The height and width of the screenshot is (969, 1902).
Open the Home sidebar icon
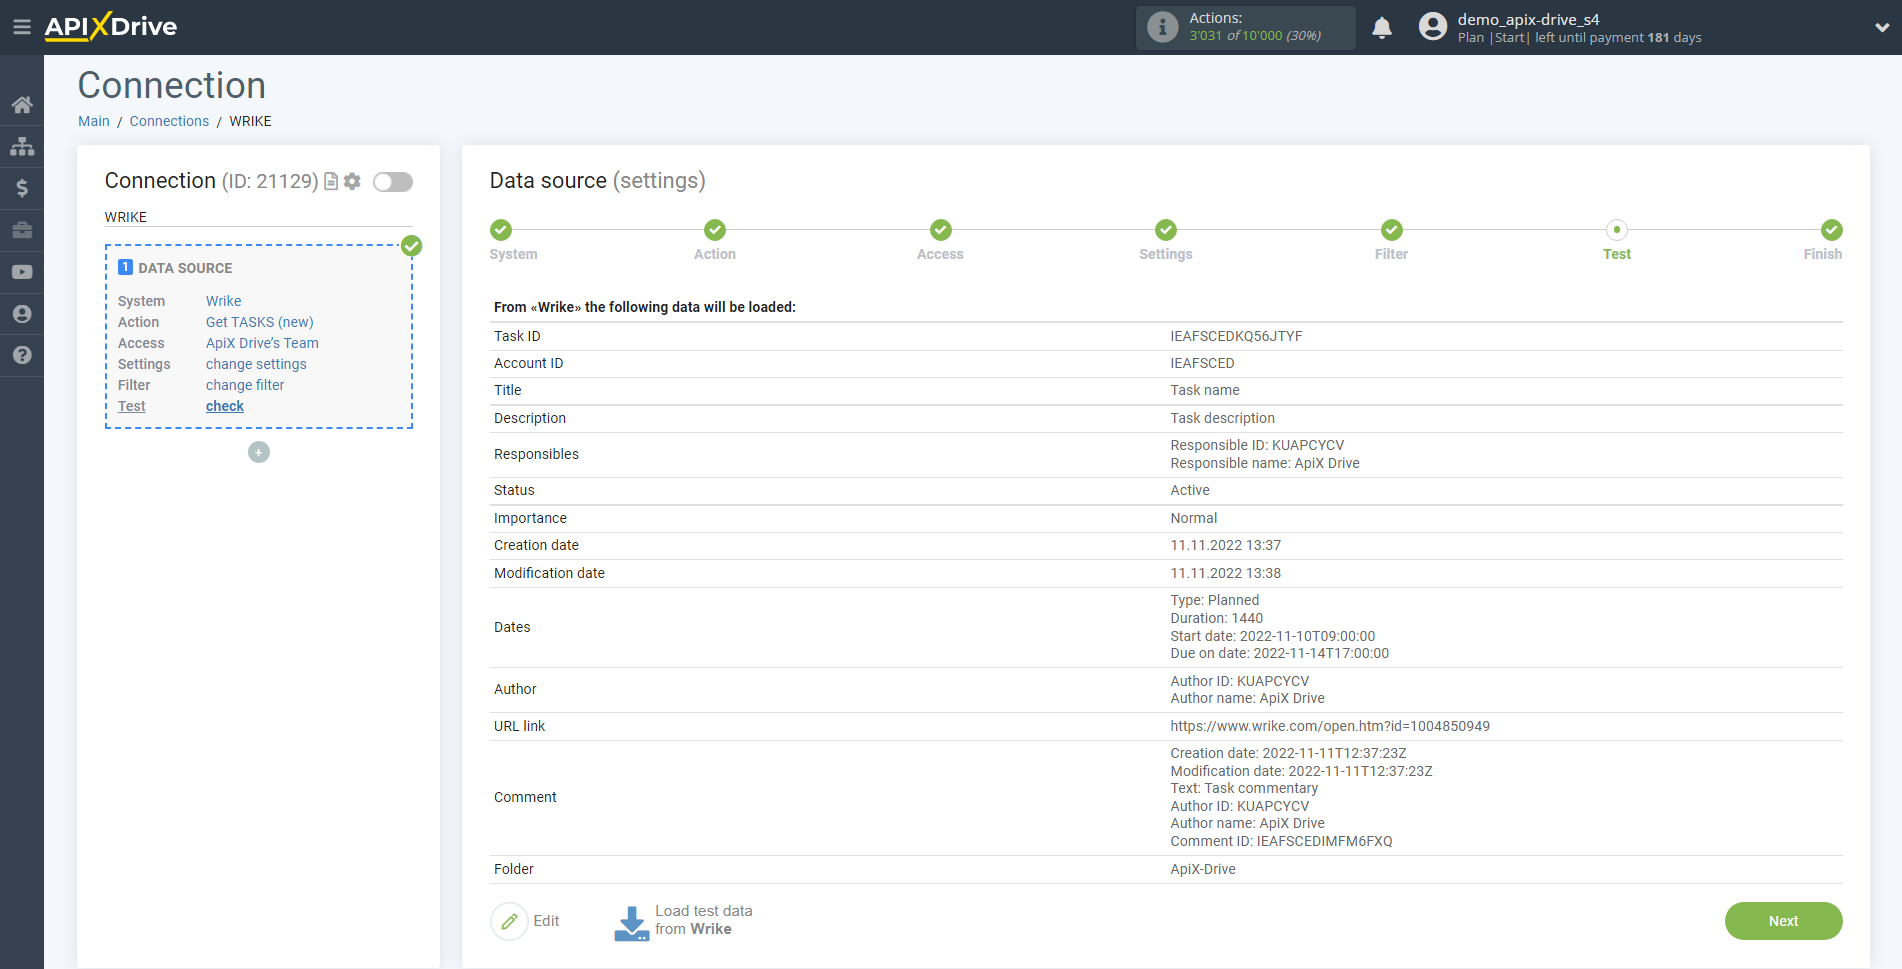pyautogui.click(x=22, y=104)
